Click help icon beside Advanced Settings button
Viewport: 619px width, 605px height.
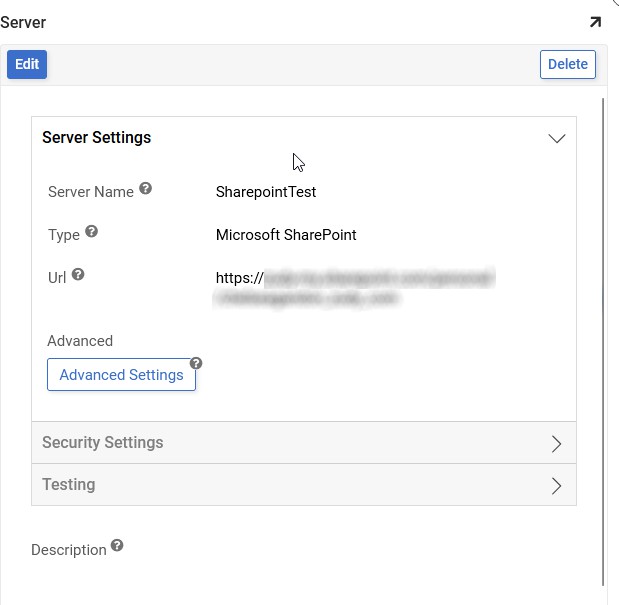click(x=196, y=363)
